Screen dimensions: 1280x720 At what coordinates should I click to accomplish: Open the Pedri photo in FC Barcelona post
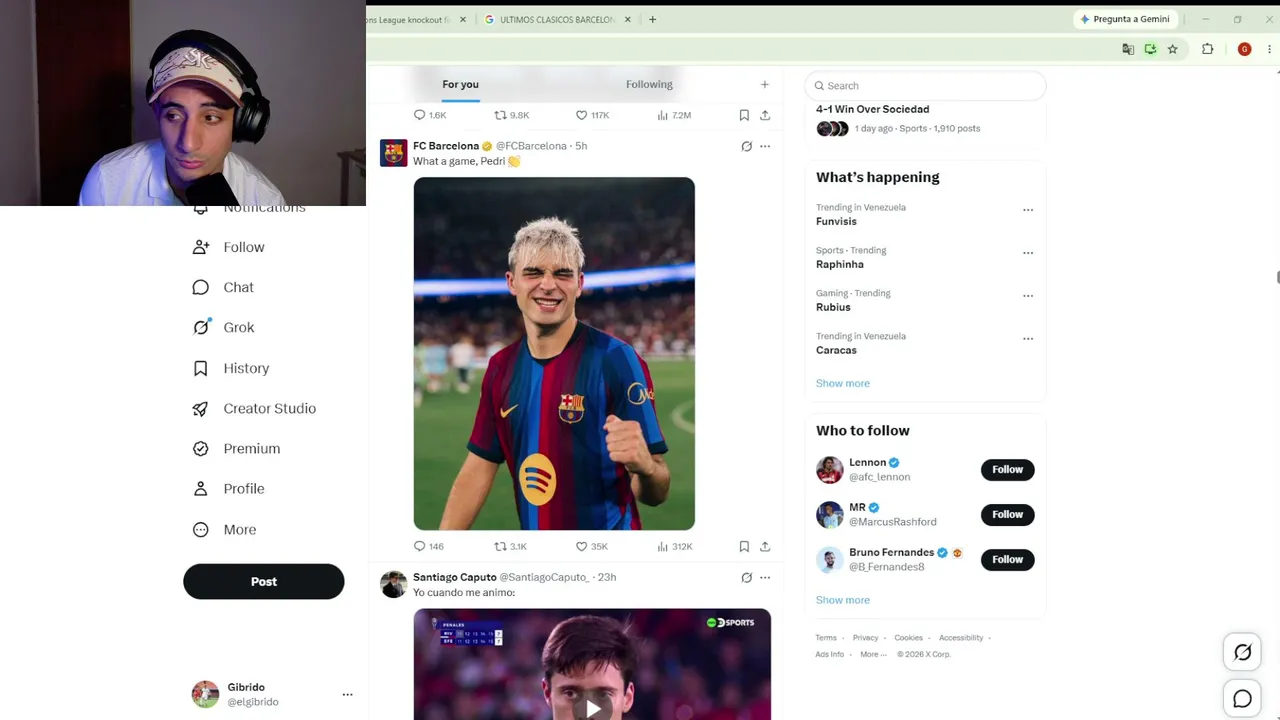pos(554,353)
